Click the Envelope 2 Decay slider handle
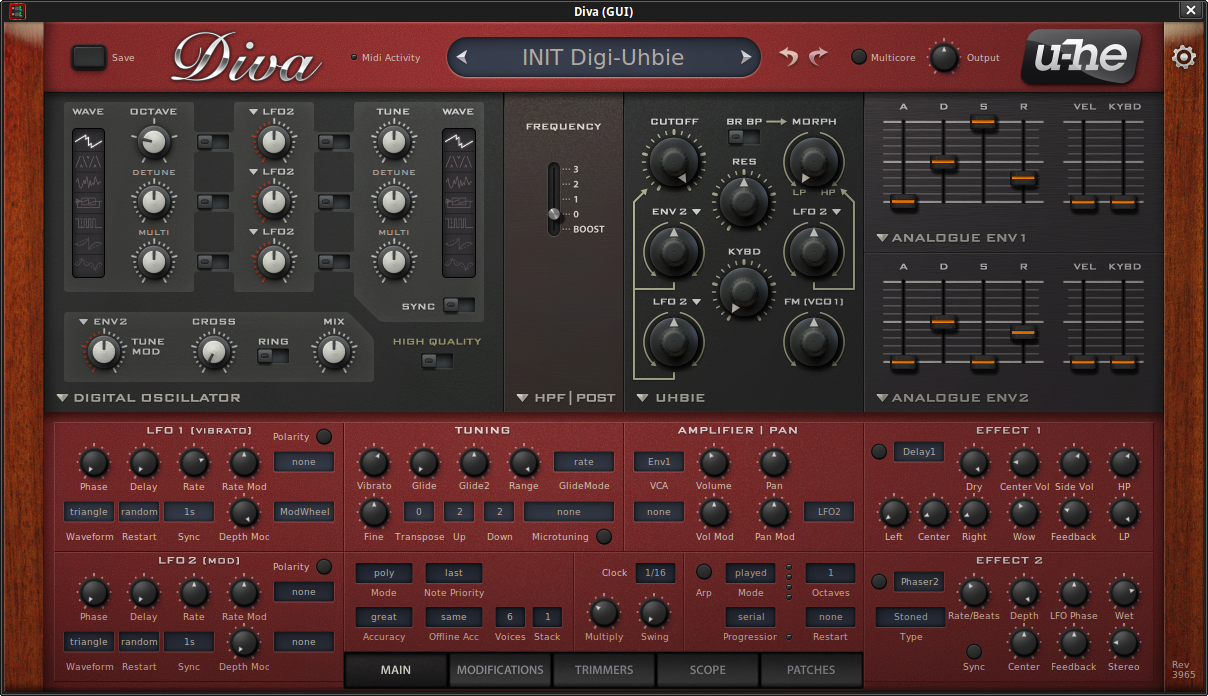Viewport: 1208px width, 696px height. [x=943, y=323]
